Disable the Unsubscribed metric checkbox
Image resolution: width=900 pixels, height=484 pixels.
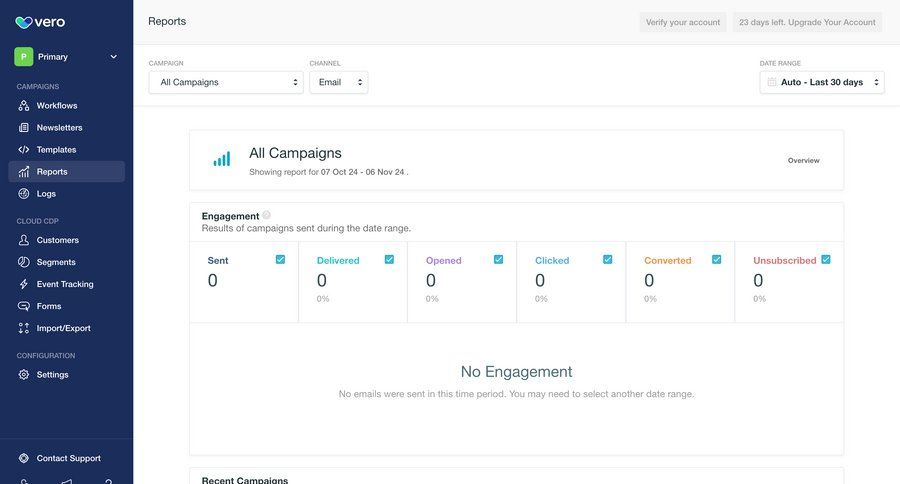click(x=825, y=260)
